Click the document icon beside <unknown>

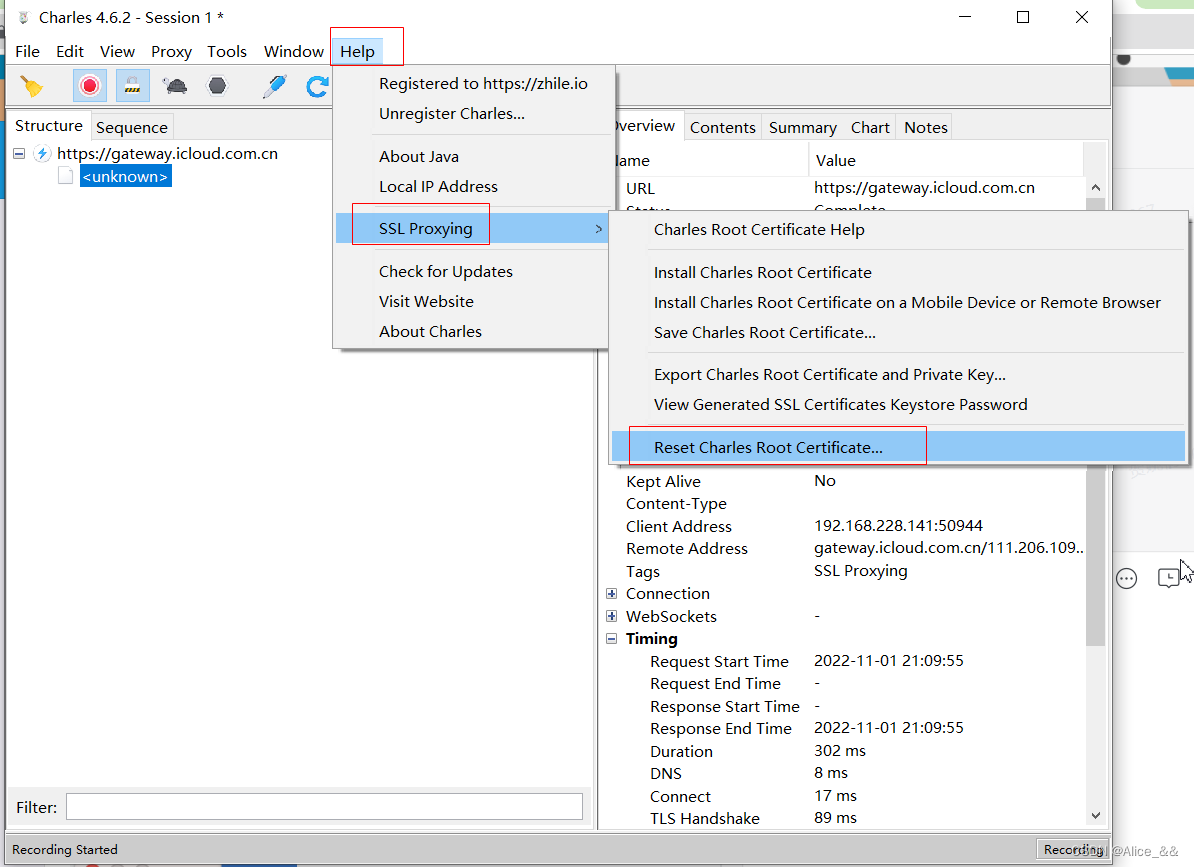coord(66,177)
